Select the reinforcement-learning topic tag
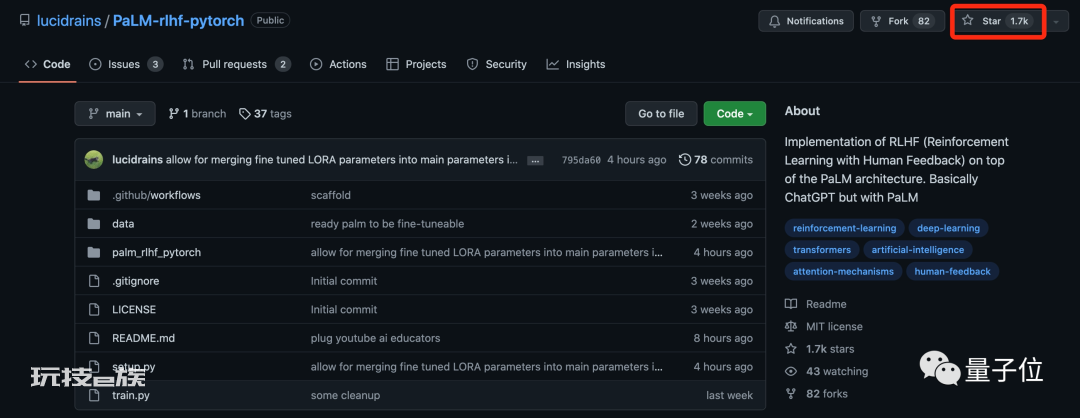Viewport: 1080px width, 418px height. coord(844,228)
